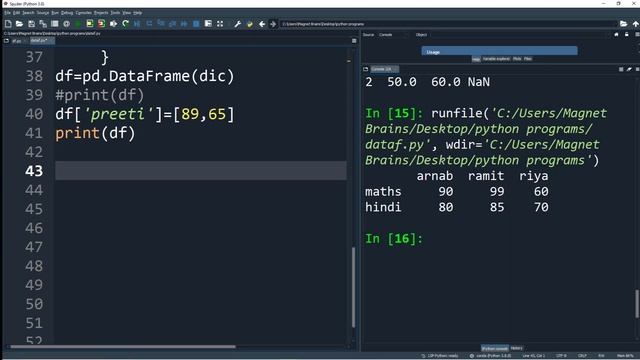This screenshot has height=360, width=640.
Task: Open the Tools menu
Action: click(x=116, y=13)
